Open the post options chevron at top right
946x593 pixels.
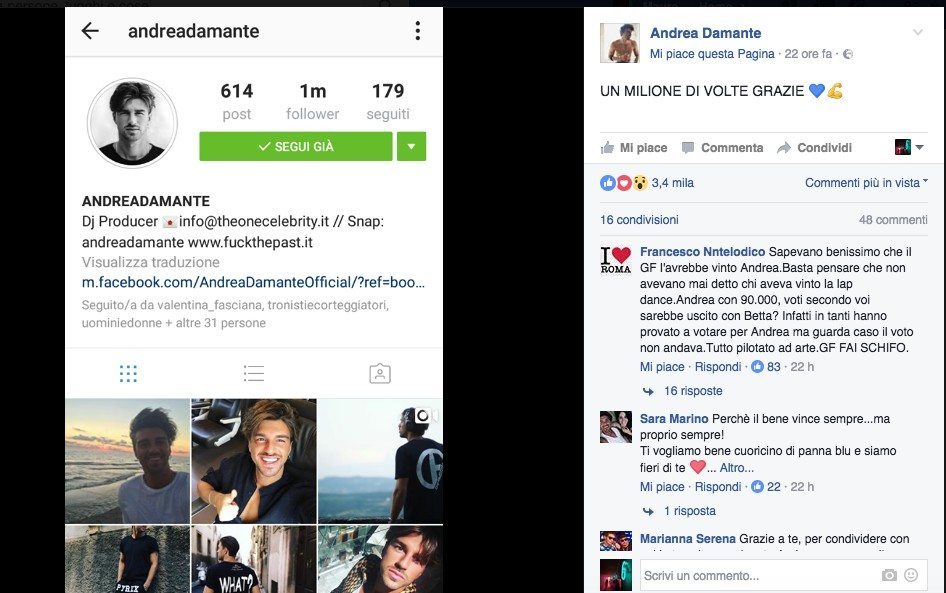(x=918, y=33)
